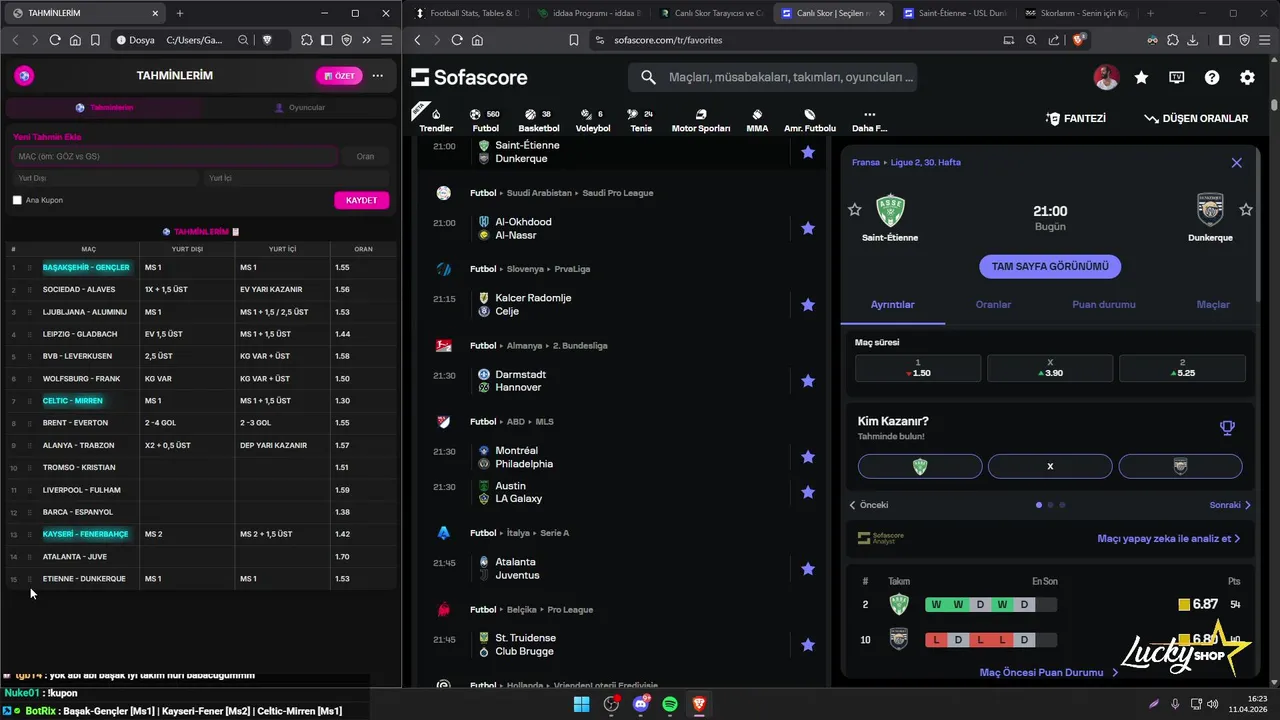Image resolution: width=1280 pixels, height=720 pixels.
Task: Click the Sofascore logo
Action: pyautogui.click(x=469, y=77)
